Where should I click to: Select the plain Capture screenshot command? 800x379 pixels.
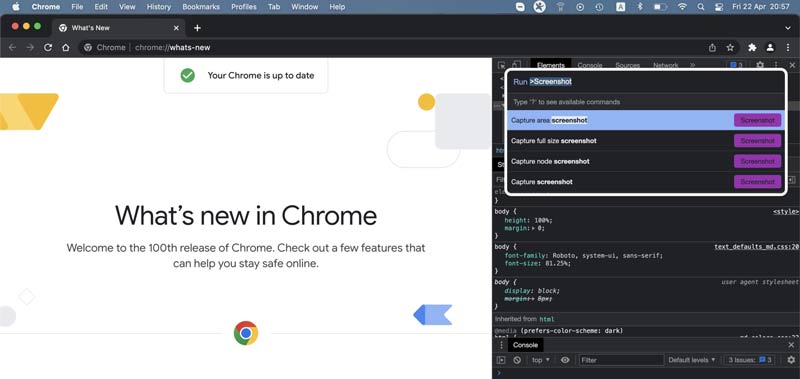pyautogui.click(x=645, y=182)
